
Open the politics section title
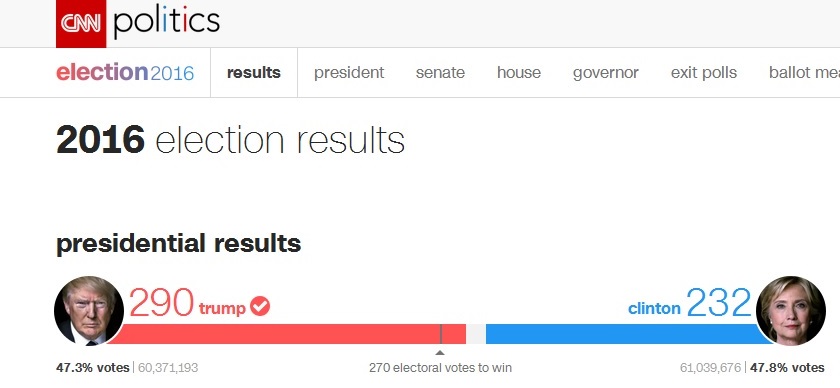(167, 23)
